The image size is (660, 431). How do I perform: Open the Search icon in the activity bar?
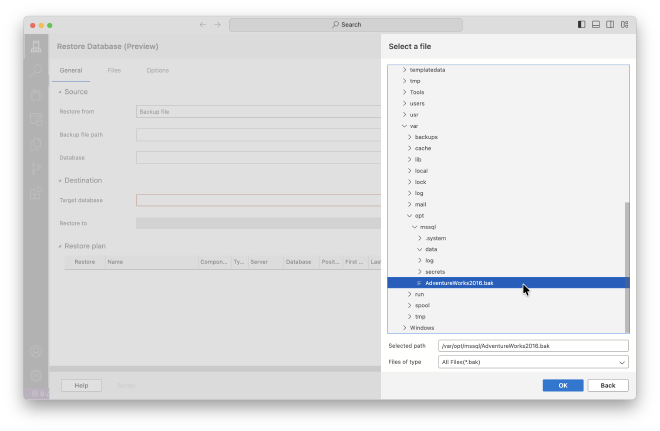[36, 70]
